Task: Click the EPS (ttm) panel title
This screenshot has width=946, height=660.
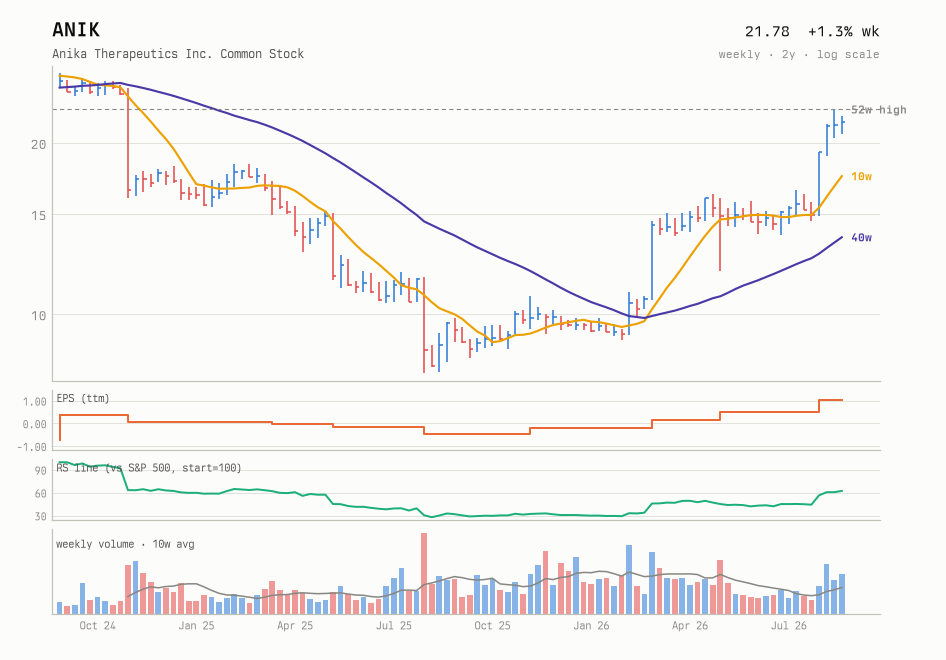Action: [83, 398]
